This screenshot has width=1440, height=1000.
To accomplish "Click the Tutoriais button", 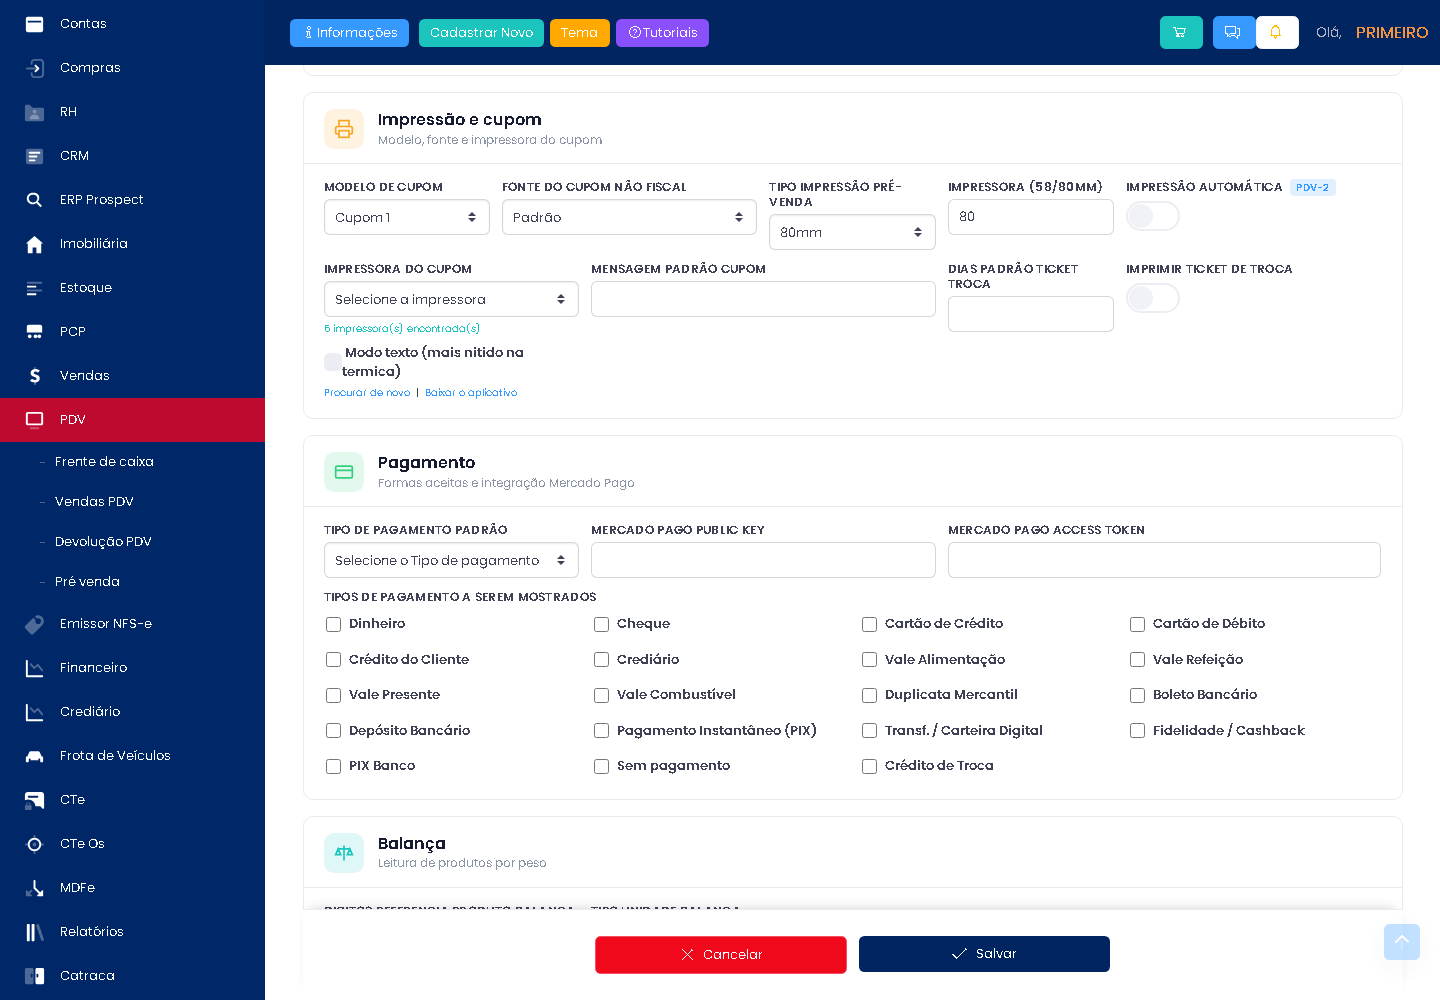I will coord(662,33).
